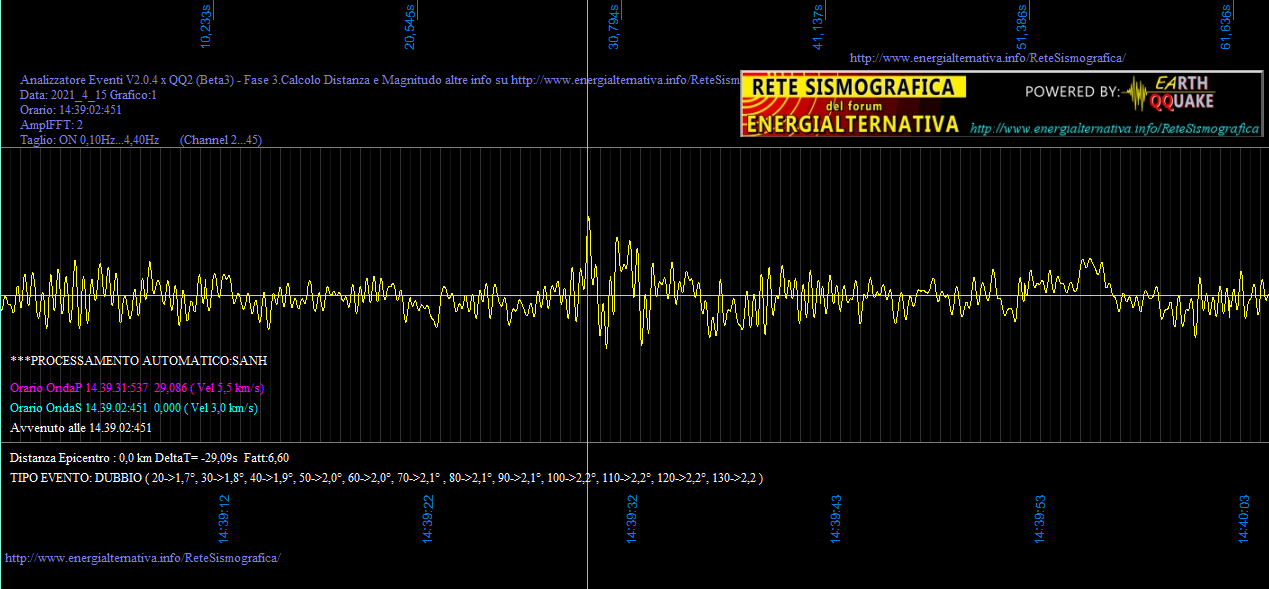Click the 14:39:53 clock time label
This screenshot has height=589, width=1269.
point(1041,518)
